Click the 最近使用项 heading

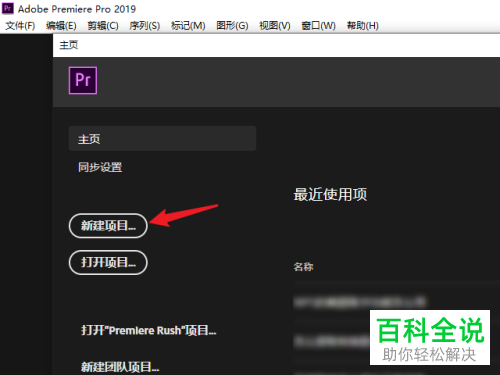click(x=330, y=194)
